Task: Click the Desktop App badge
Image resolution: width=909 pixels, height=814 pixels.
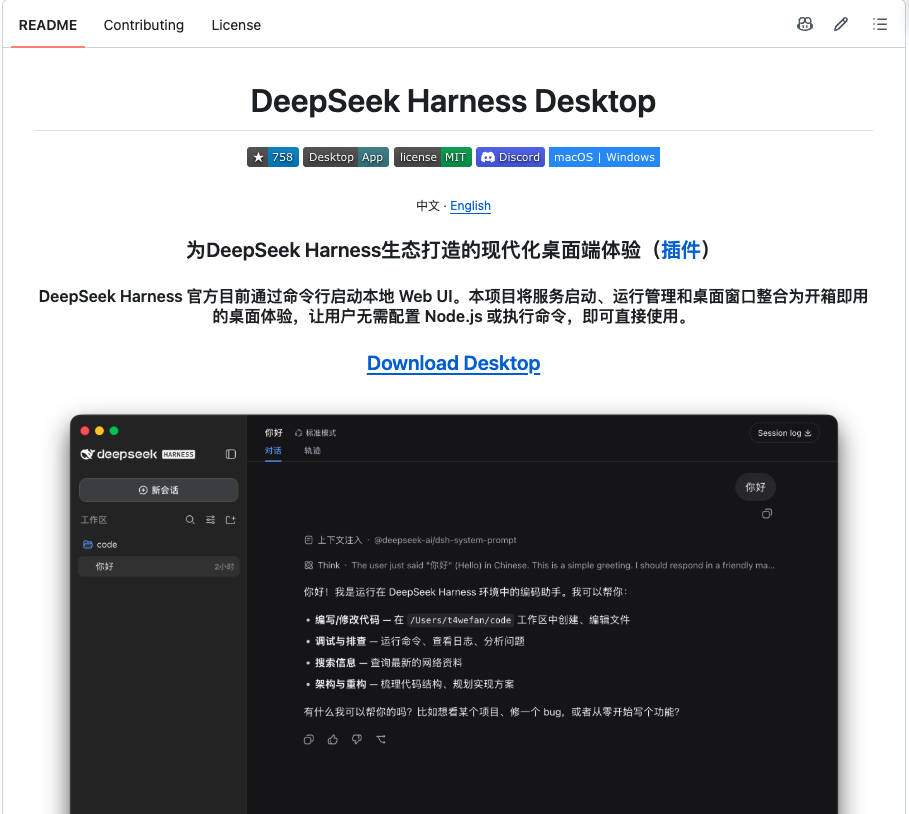Action: coord(346,157)
